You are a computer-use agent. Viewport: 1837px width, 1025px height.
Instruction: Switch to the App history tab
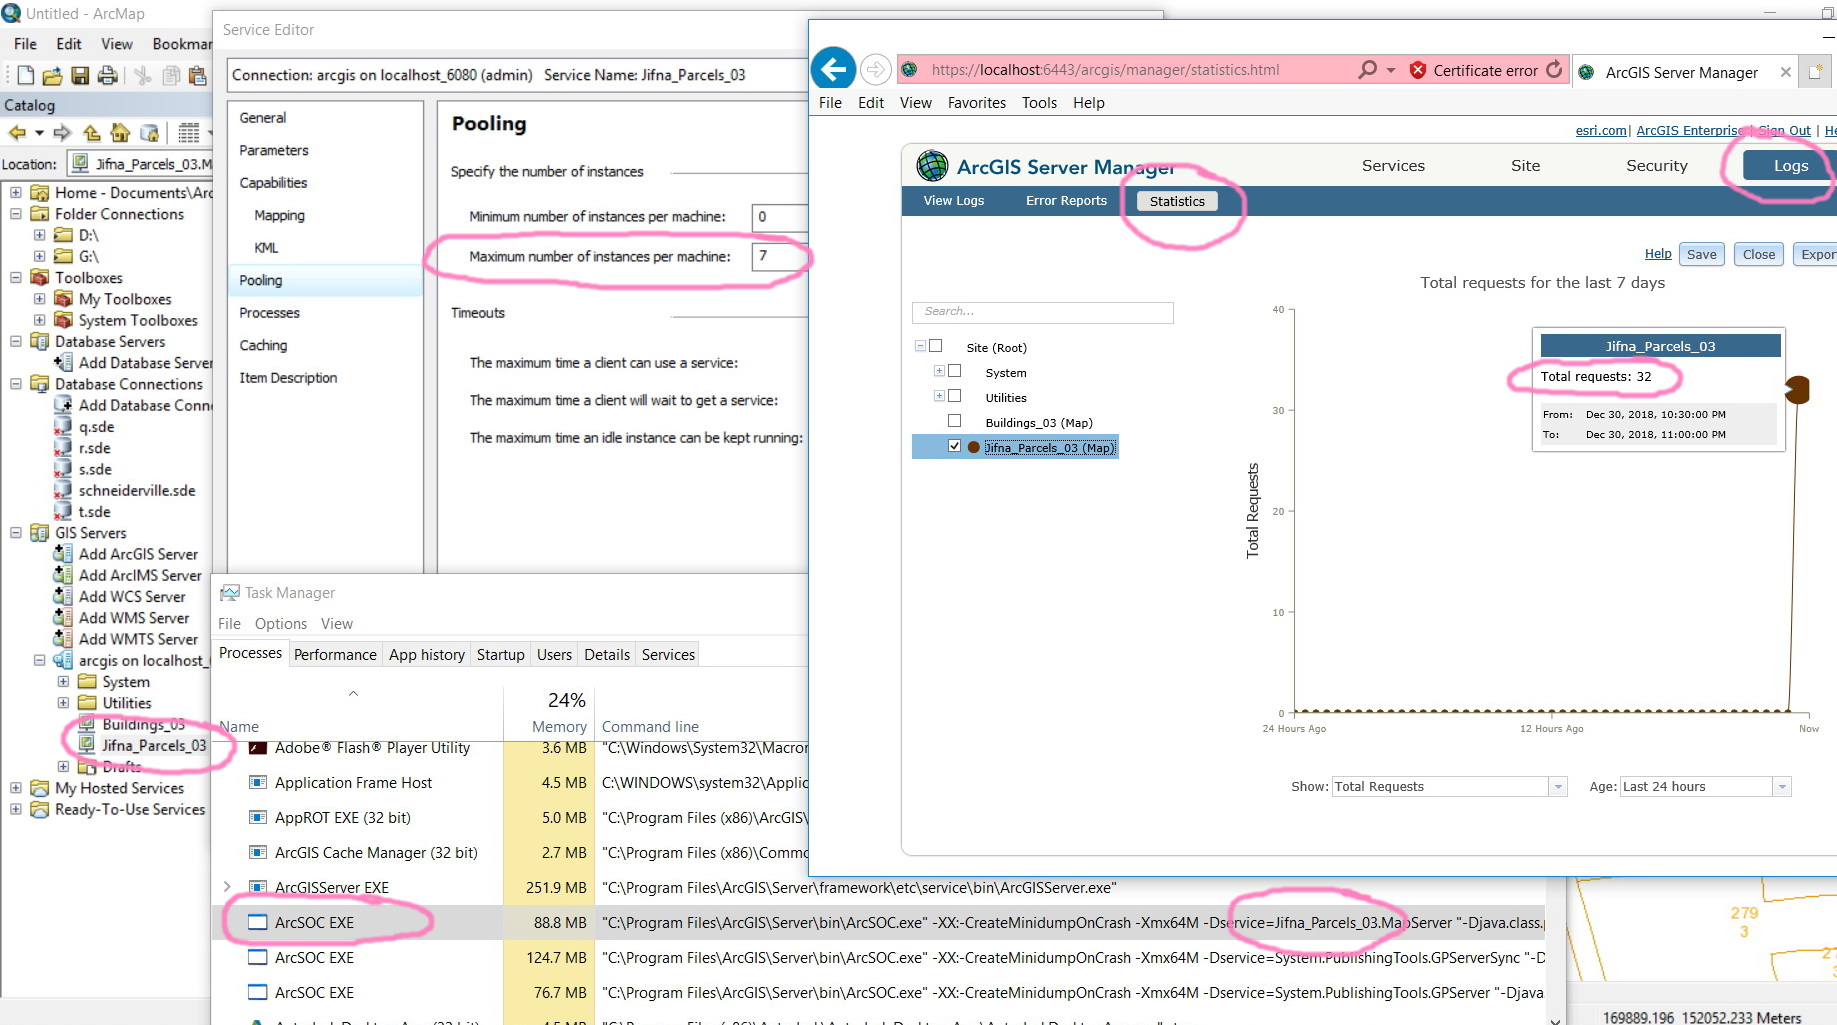point(427,654)
